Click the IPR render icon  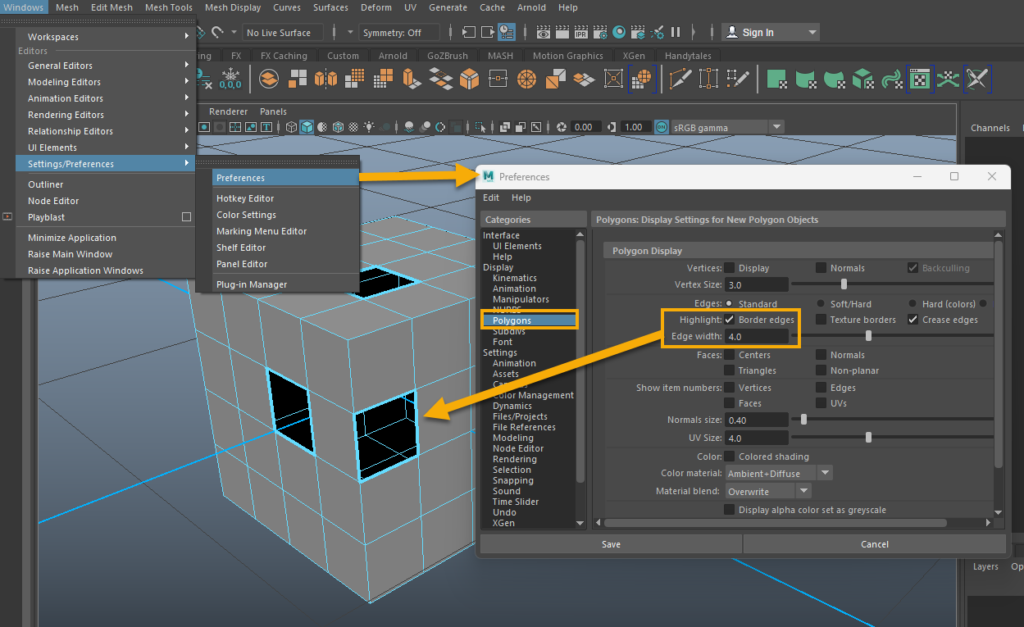tap(581, 32)
